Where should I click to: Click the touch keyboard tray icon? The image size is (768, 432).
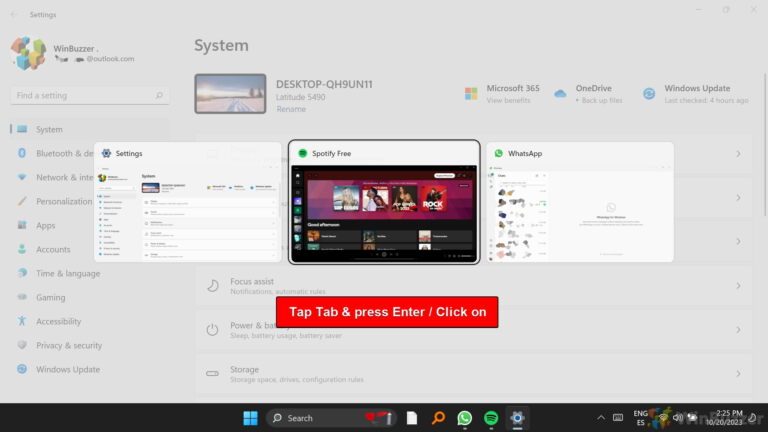point(618,418)
